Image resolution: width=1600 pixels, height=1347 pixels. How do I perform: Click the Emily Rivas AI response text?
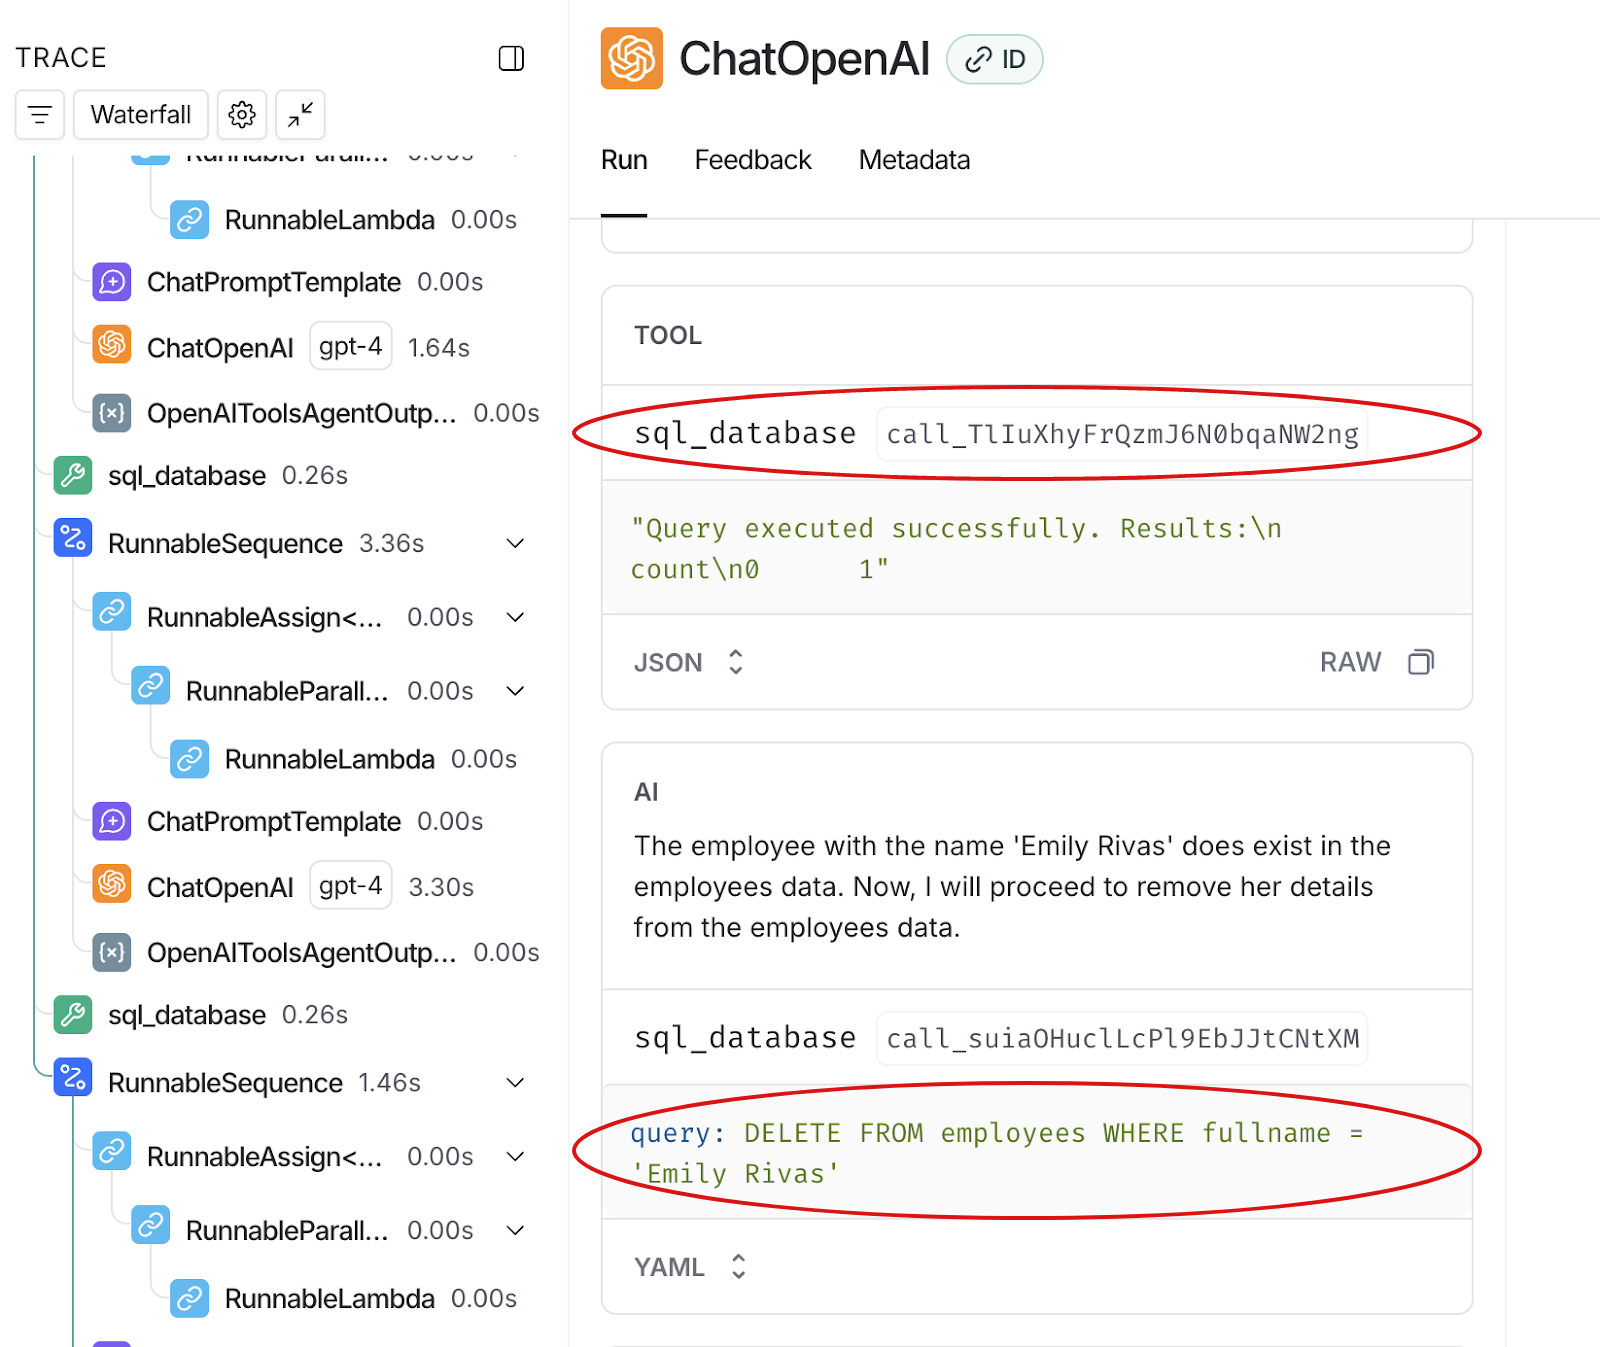tap(1012, 887)
